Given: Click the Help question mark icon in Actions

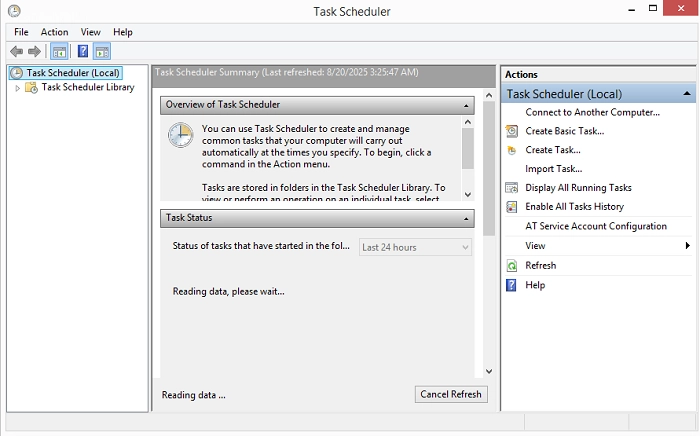Looking at the screenshot, I should (511, 285).
